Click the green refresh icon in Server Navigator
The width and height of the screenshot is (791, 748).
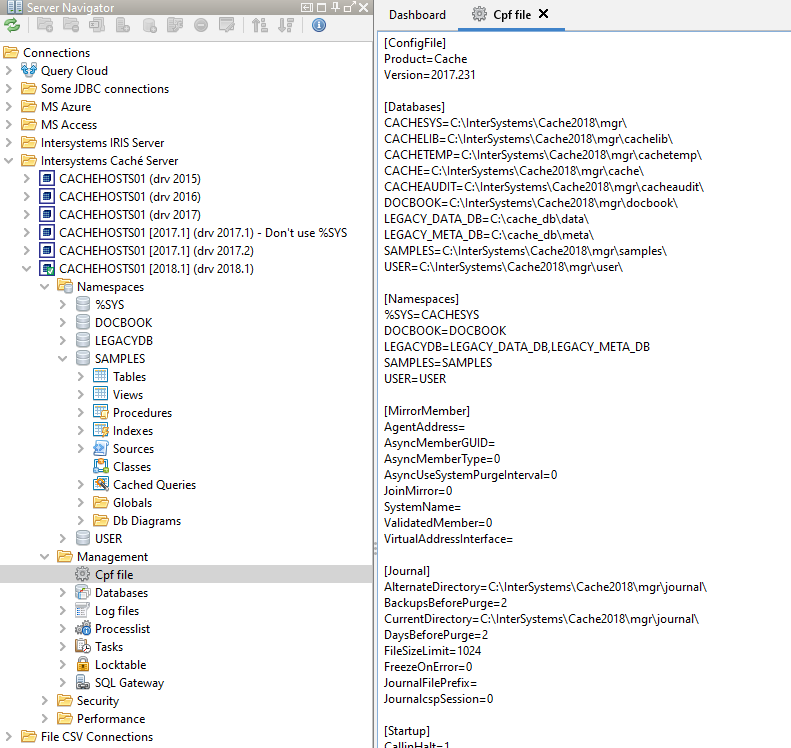click(12, 26)
